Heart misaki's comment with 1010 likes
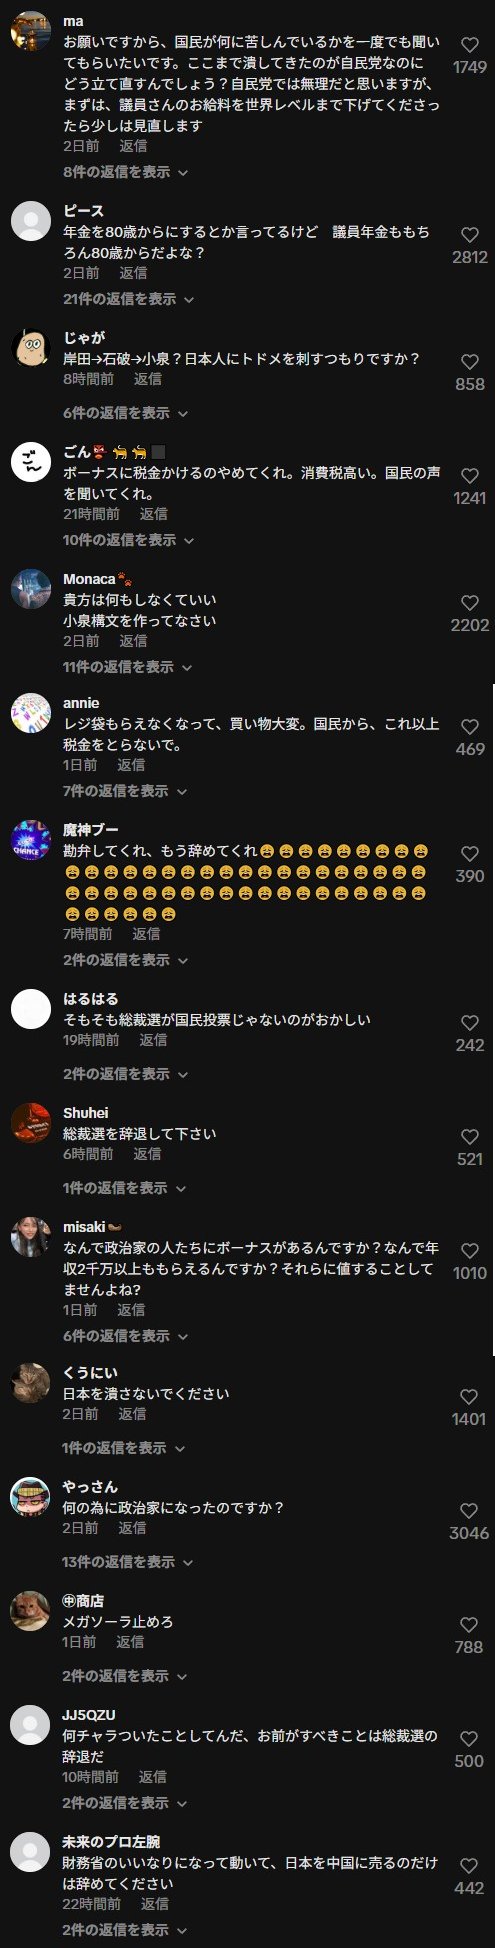 [x=469, y=1251]
